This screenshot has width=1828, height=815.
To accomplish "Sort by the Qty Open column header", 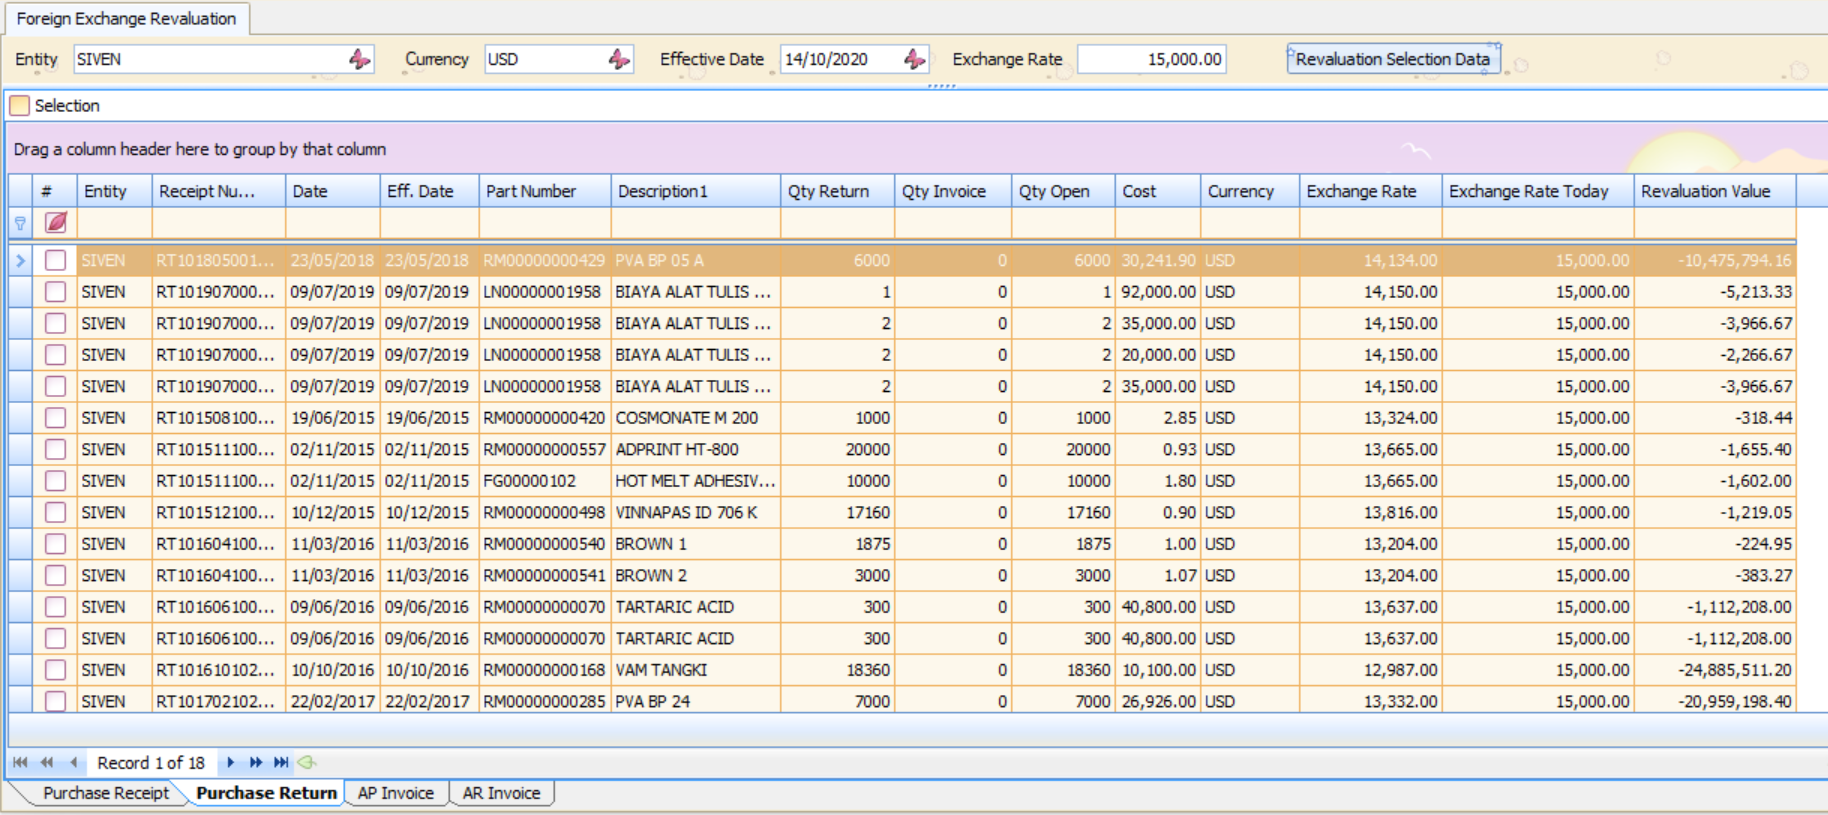I will click(x=1064, y=191).
